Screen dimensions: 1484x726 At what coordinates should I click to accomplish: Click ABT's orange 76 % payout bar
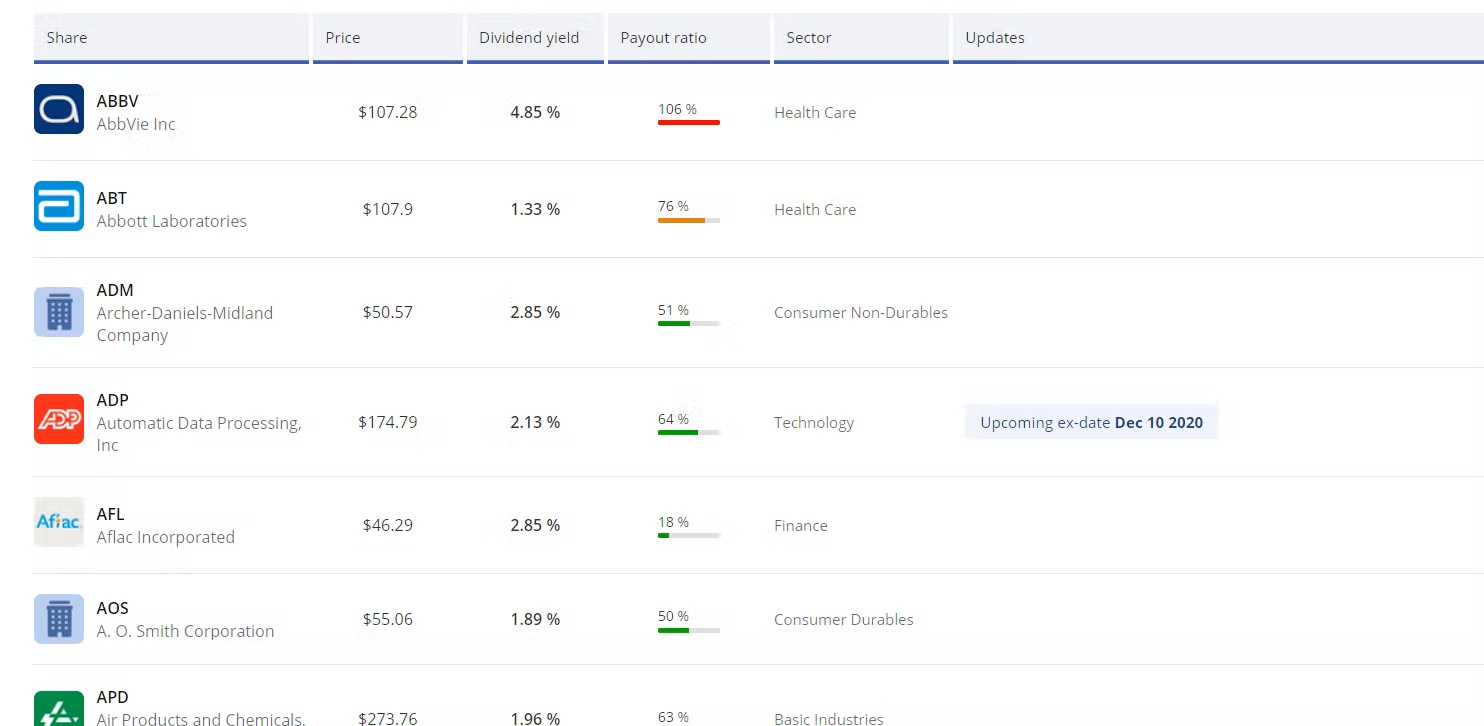689,220
